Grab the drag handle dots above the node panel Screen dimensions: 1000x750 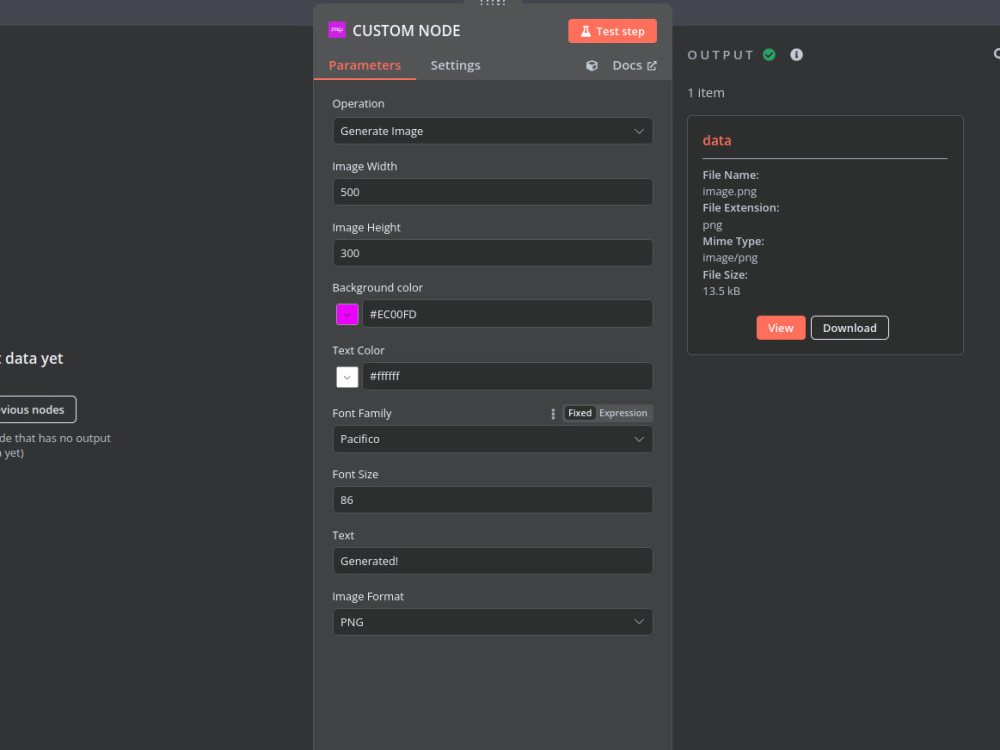tap(492, 4)
